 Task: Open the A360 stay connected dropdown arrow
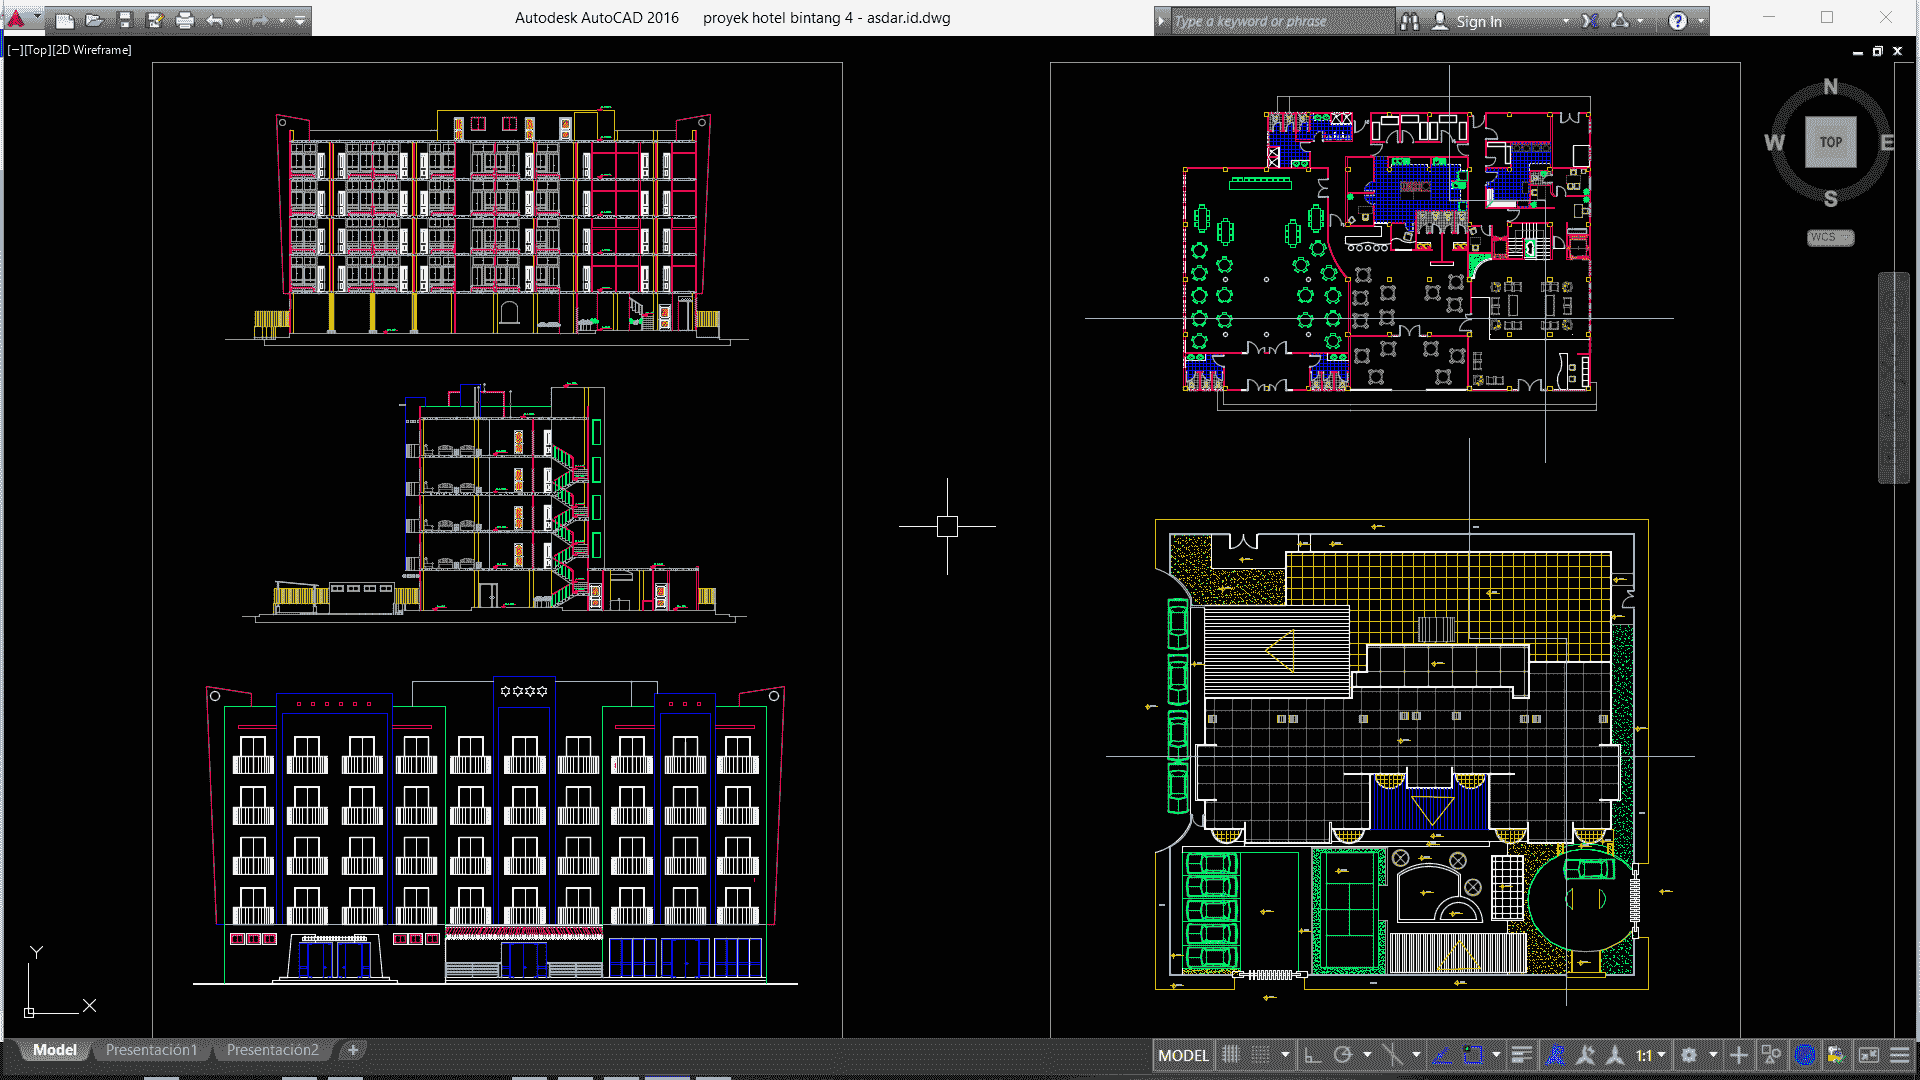[x=1640, y=21]
